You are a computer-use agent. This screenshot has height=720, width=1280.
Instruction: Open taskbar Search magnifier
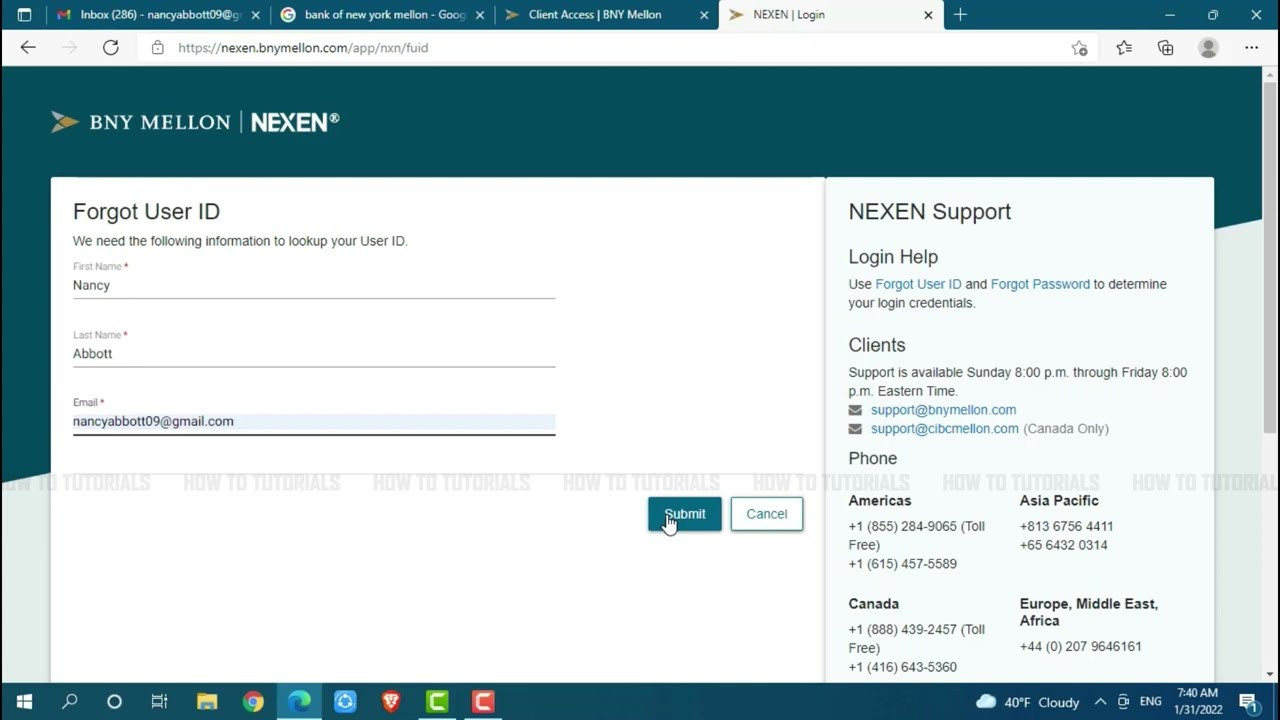click(69, 702)
